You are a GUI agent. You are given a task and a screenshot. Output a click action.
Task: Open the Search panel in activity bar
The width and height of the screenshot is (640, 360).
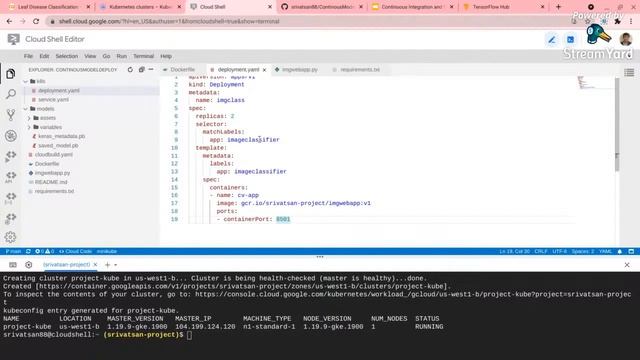tap(11, 94)
